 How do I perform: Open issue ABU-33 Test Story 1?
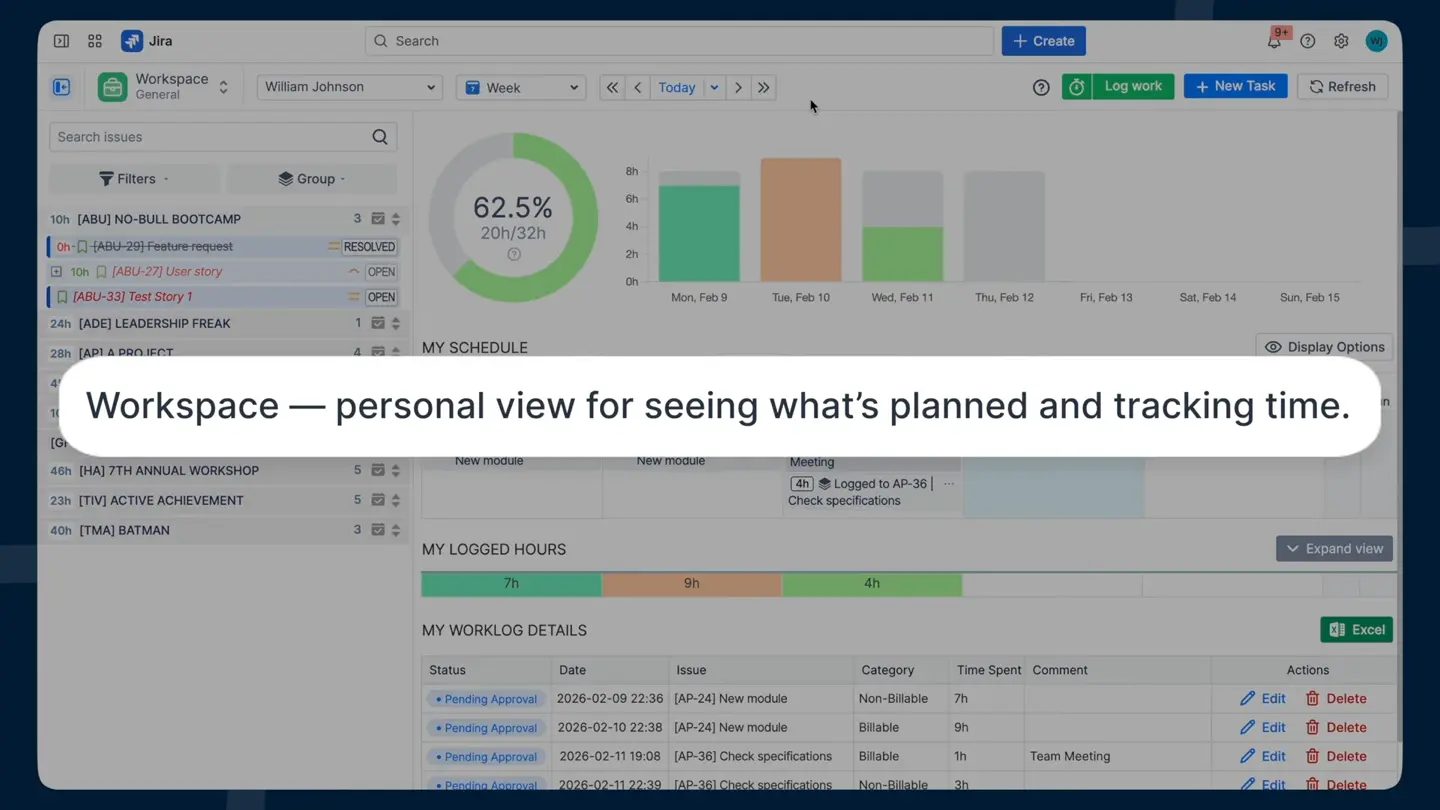133,297
